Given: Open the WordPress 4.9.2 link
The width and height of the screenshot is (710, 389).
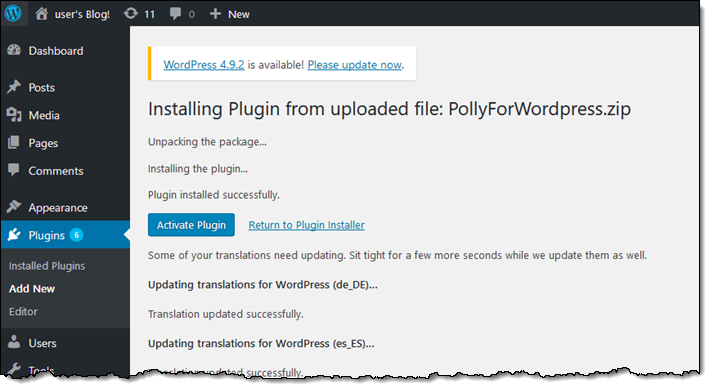Looking at the screenshot, I should coord(204,65).
